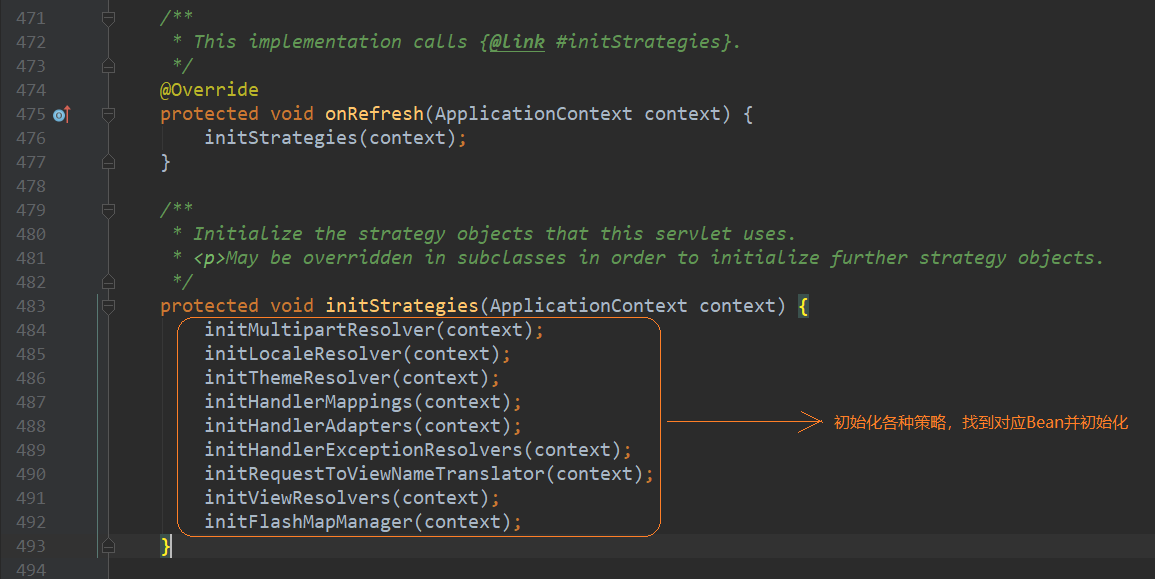1155x579 pixels.
Task: Click the fold end marker at line 493
Action: click(x=109, y=546)
